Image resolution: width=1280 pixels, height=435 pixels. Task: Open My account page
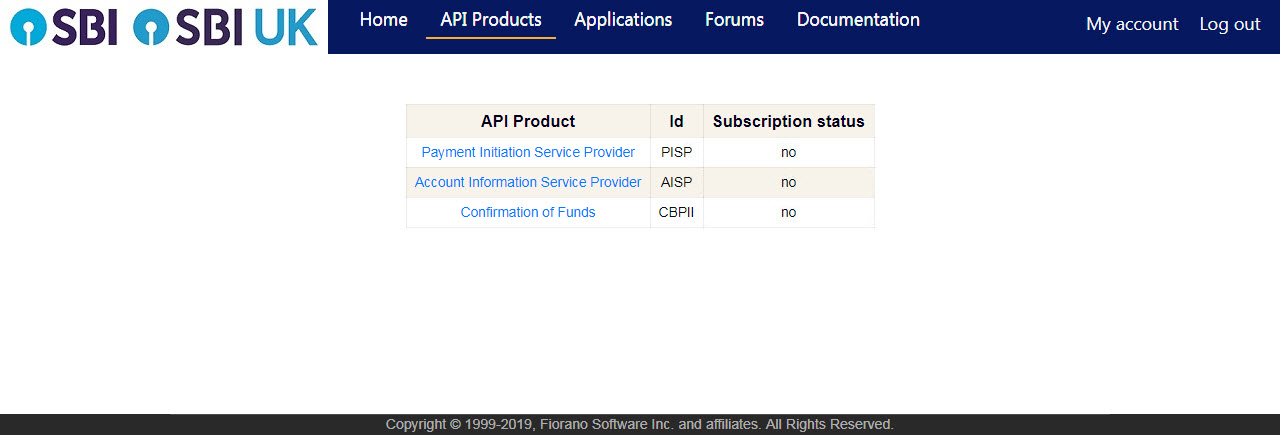[1132, 24]
